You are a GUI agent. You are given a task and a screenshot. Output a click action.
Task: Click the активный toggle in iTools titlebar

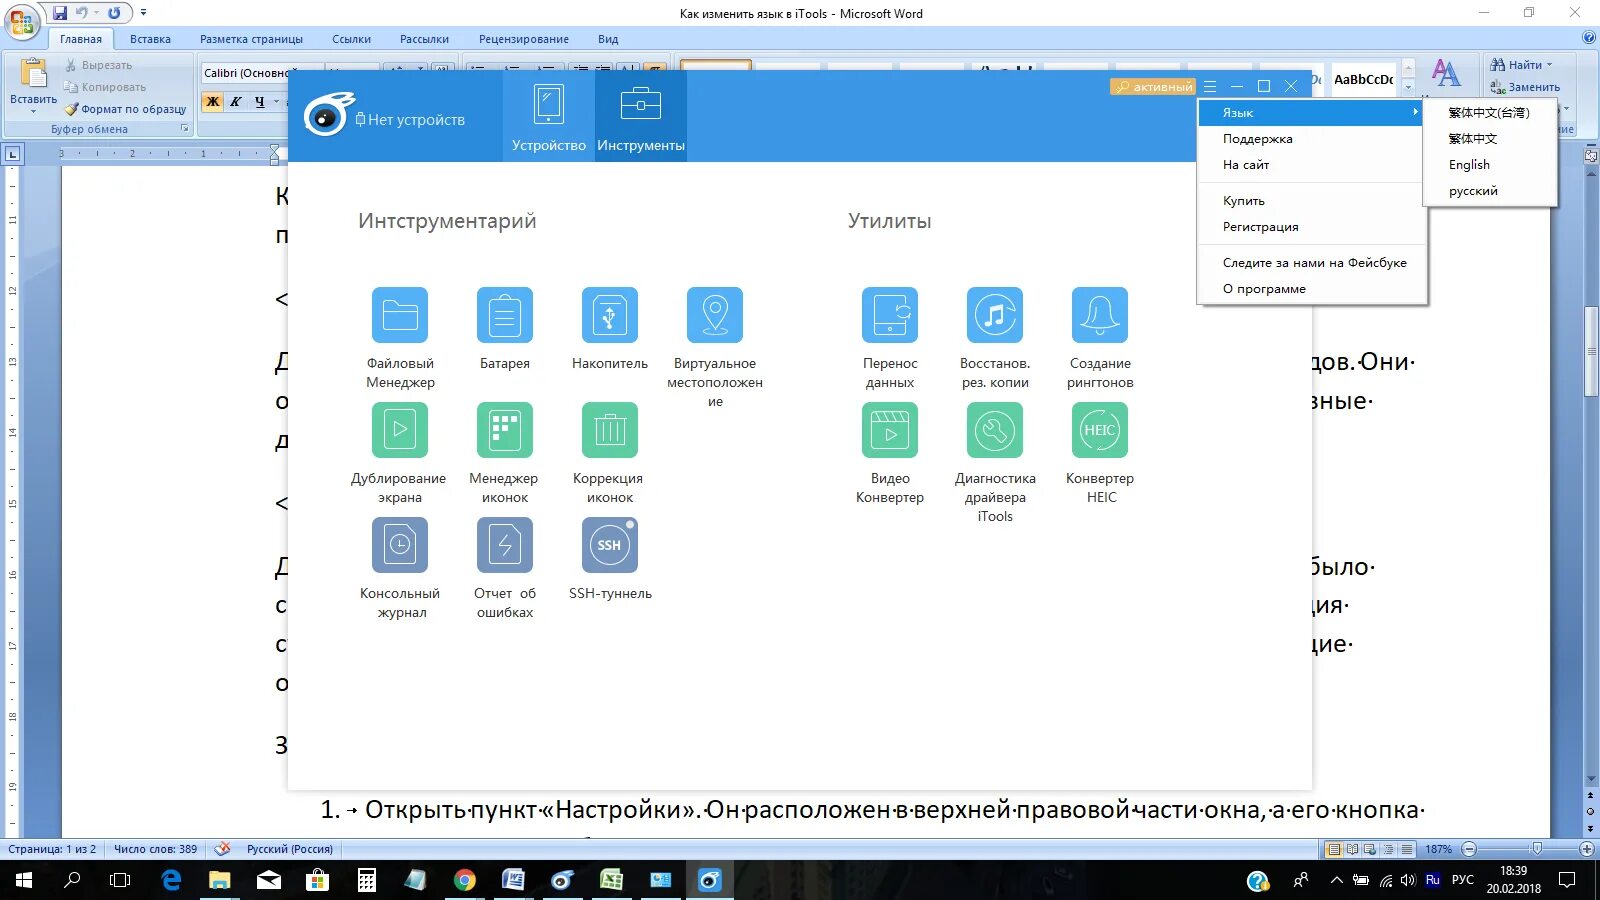point(1155,86)
